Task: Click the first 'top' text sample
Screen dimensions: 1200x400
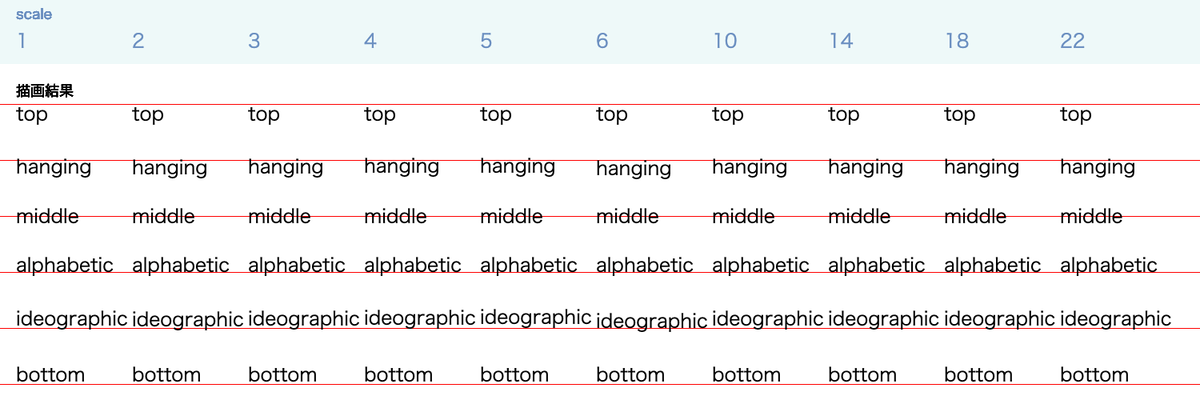Action: point(32,115)
